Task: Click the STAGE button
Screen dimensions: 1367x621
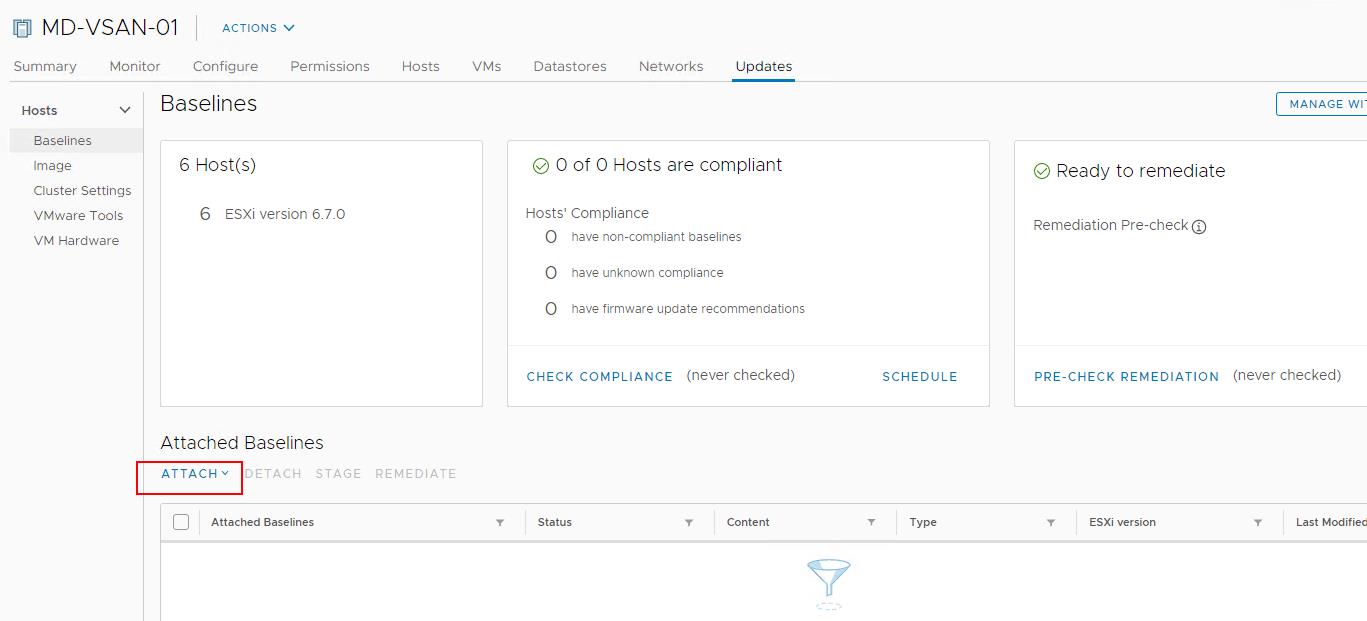Action: coord(338,474)
